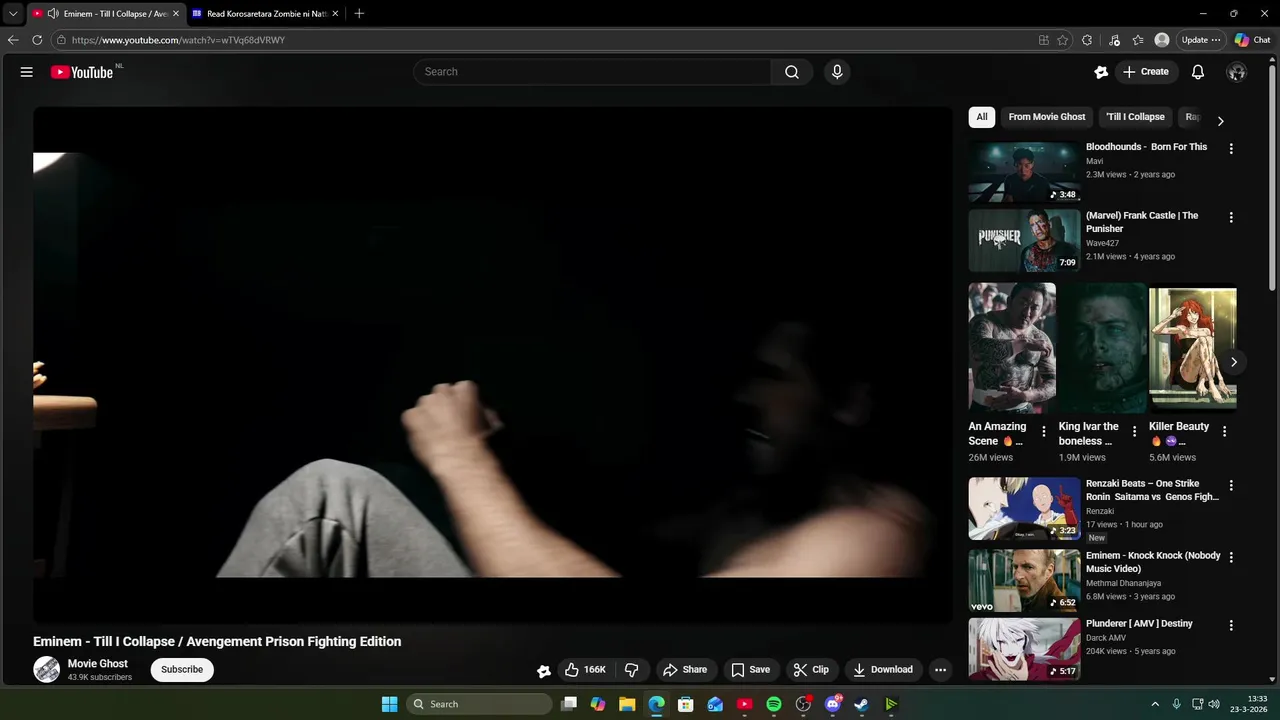
Task: Click the search magnifier button
Action: [x=792, y=72]
